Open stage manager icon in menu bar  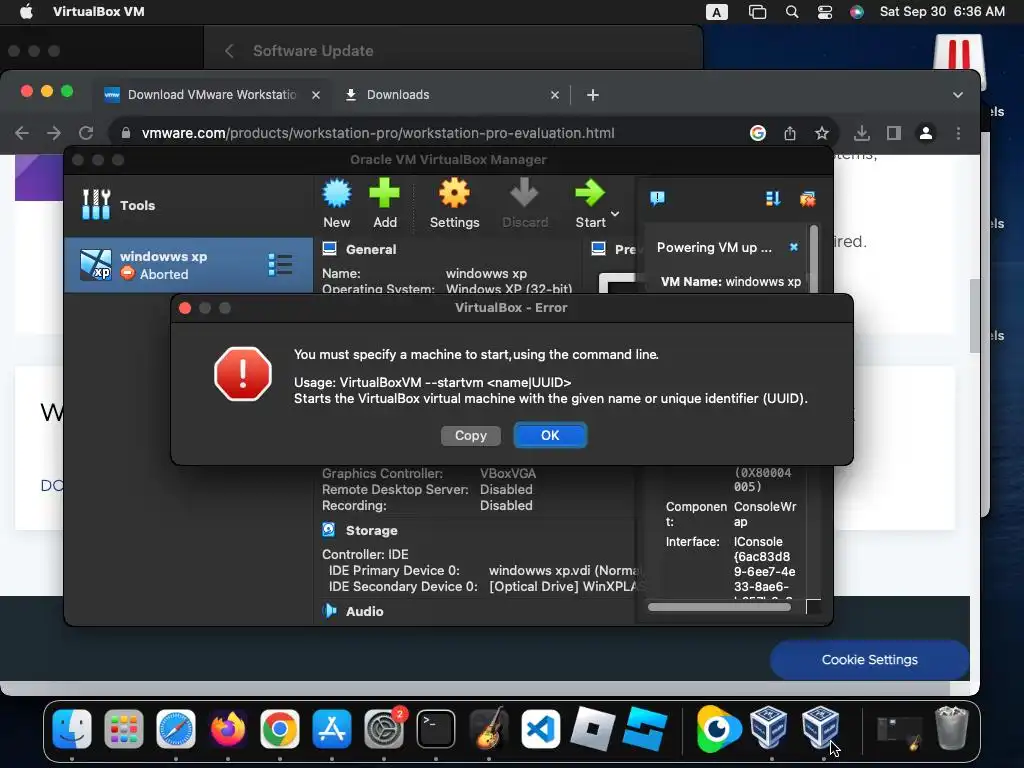757,12
